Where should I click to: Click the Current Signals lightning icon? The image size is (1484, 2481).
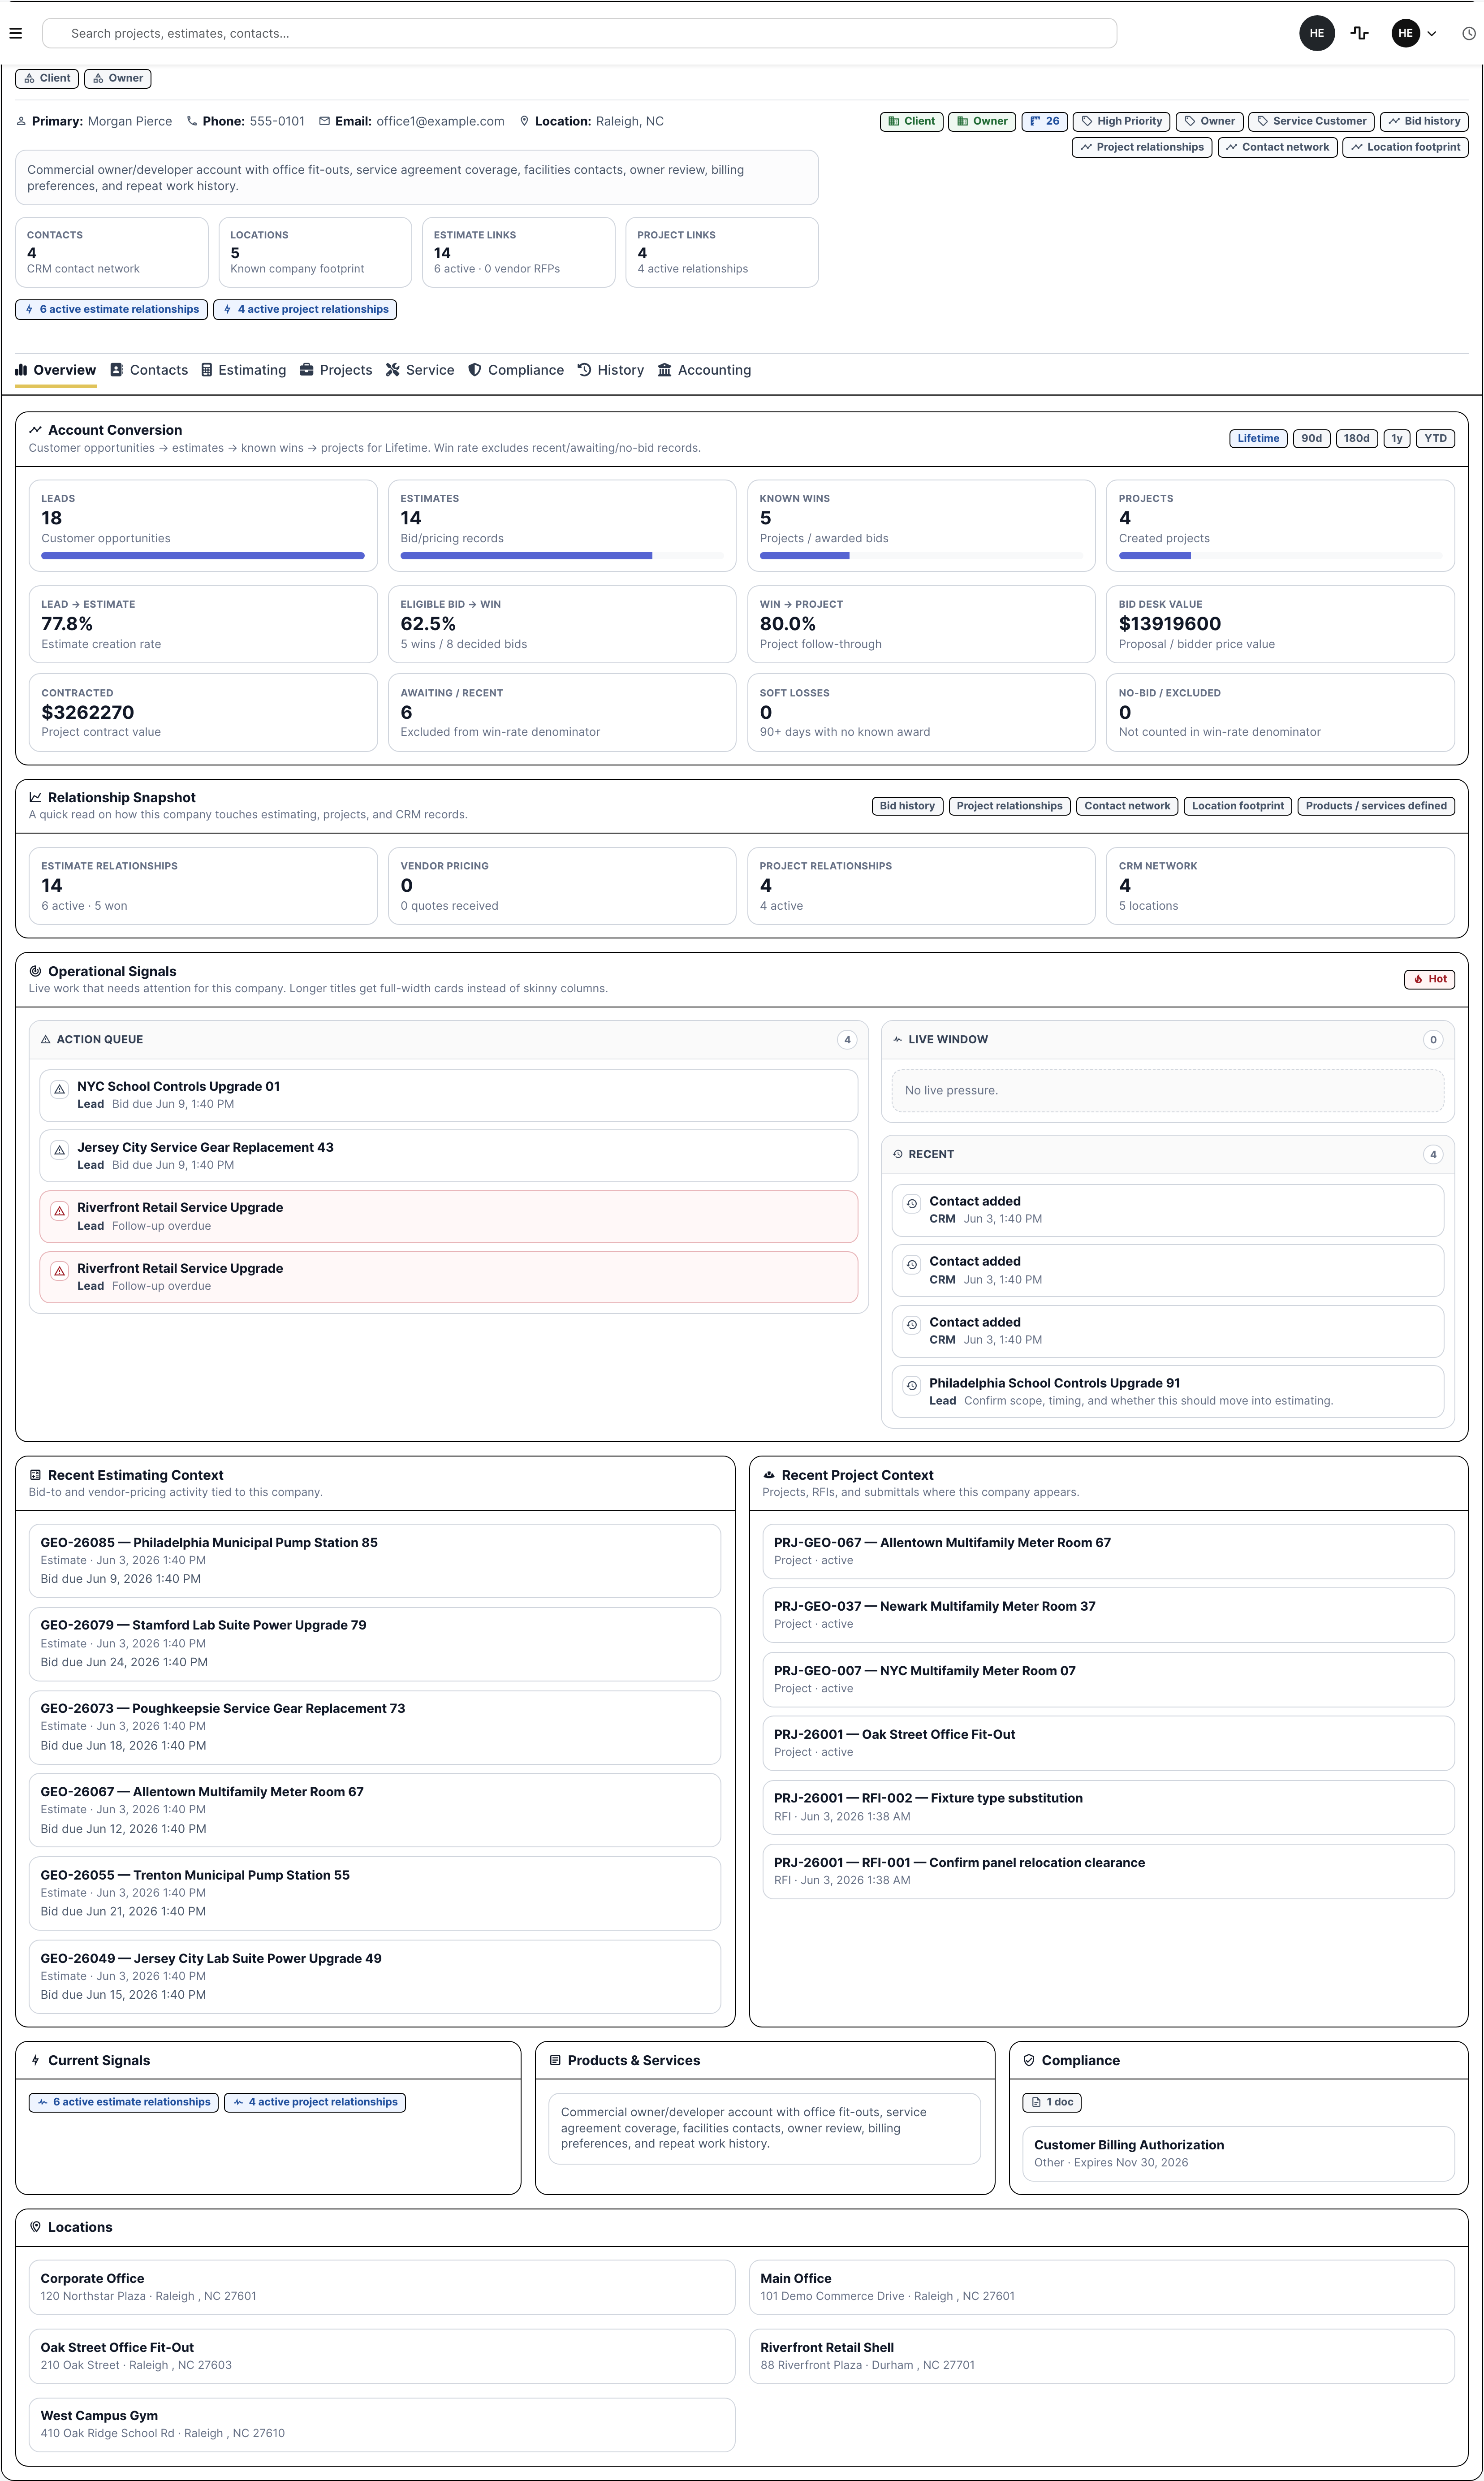(x=35, y=2060)
